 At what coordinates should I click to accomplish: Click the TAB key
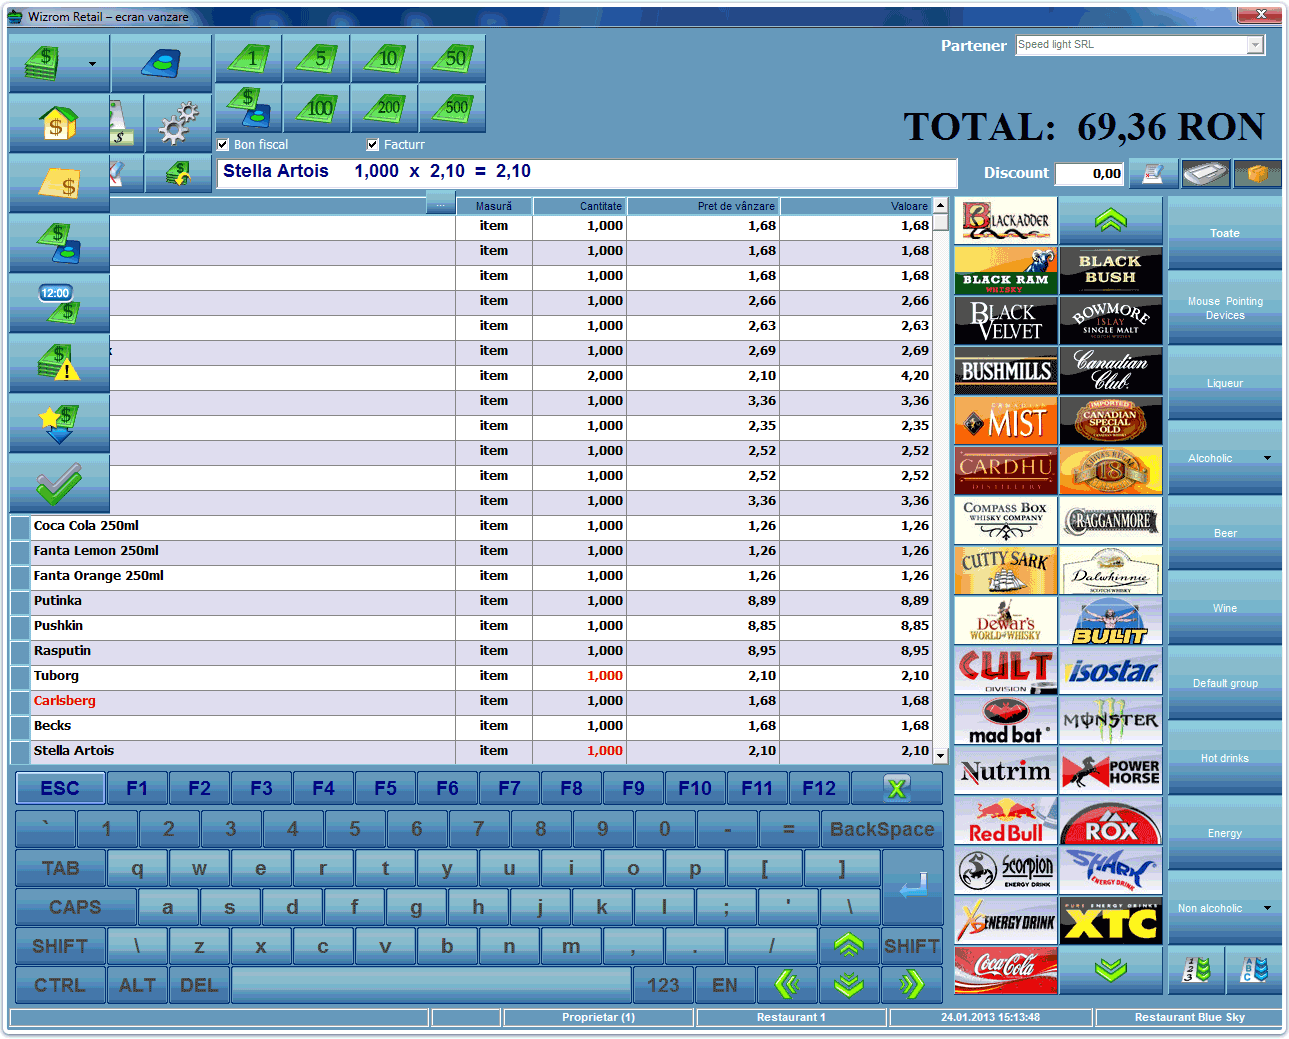click(60, 868)
